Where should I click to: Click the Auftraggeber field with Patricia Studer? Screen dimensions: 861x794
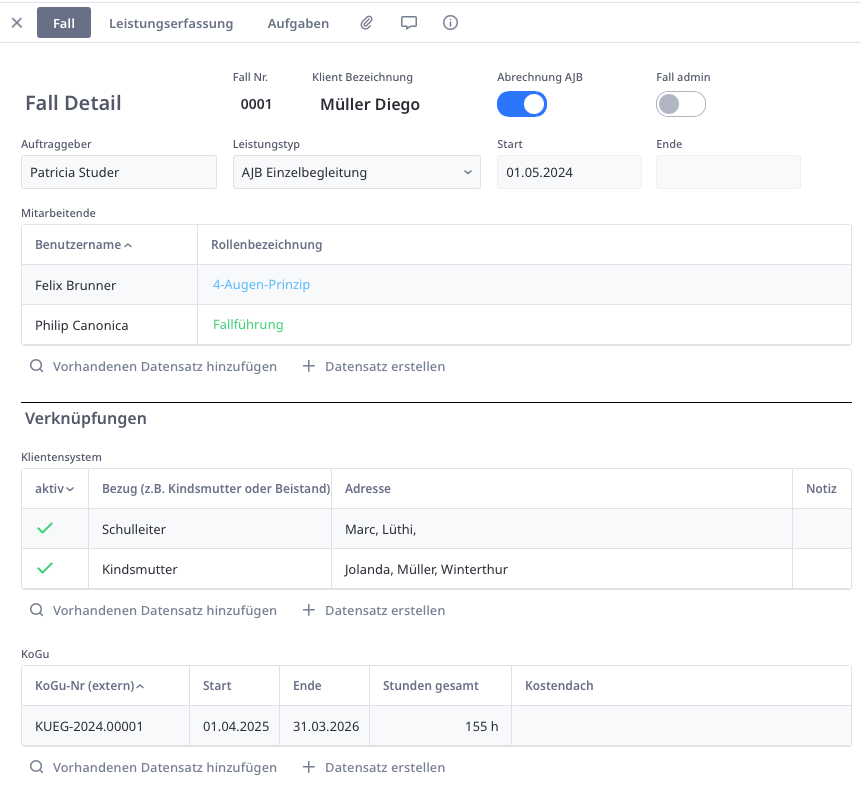(x=119, y=172)
